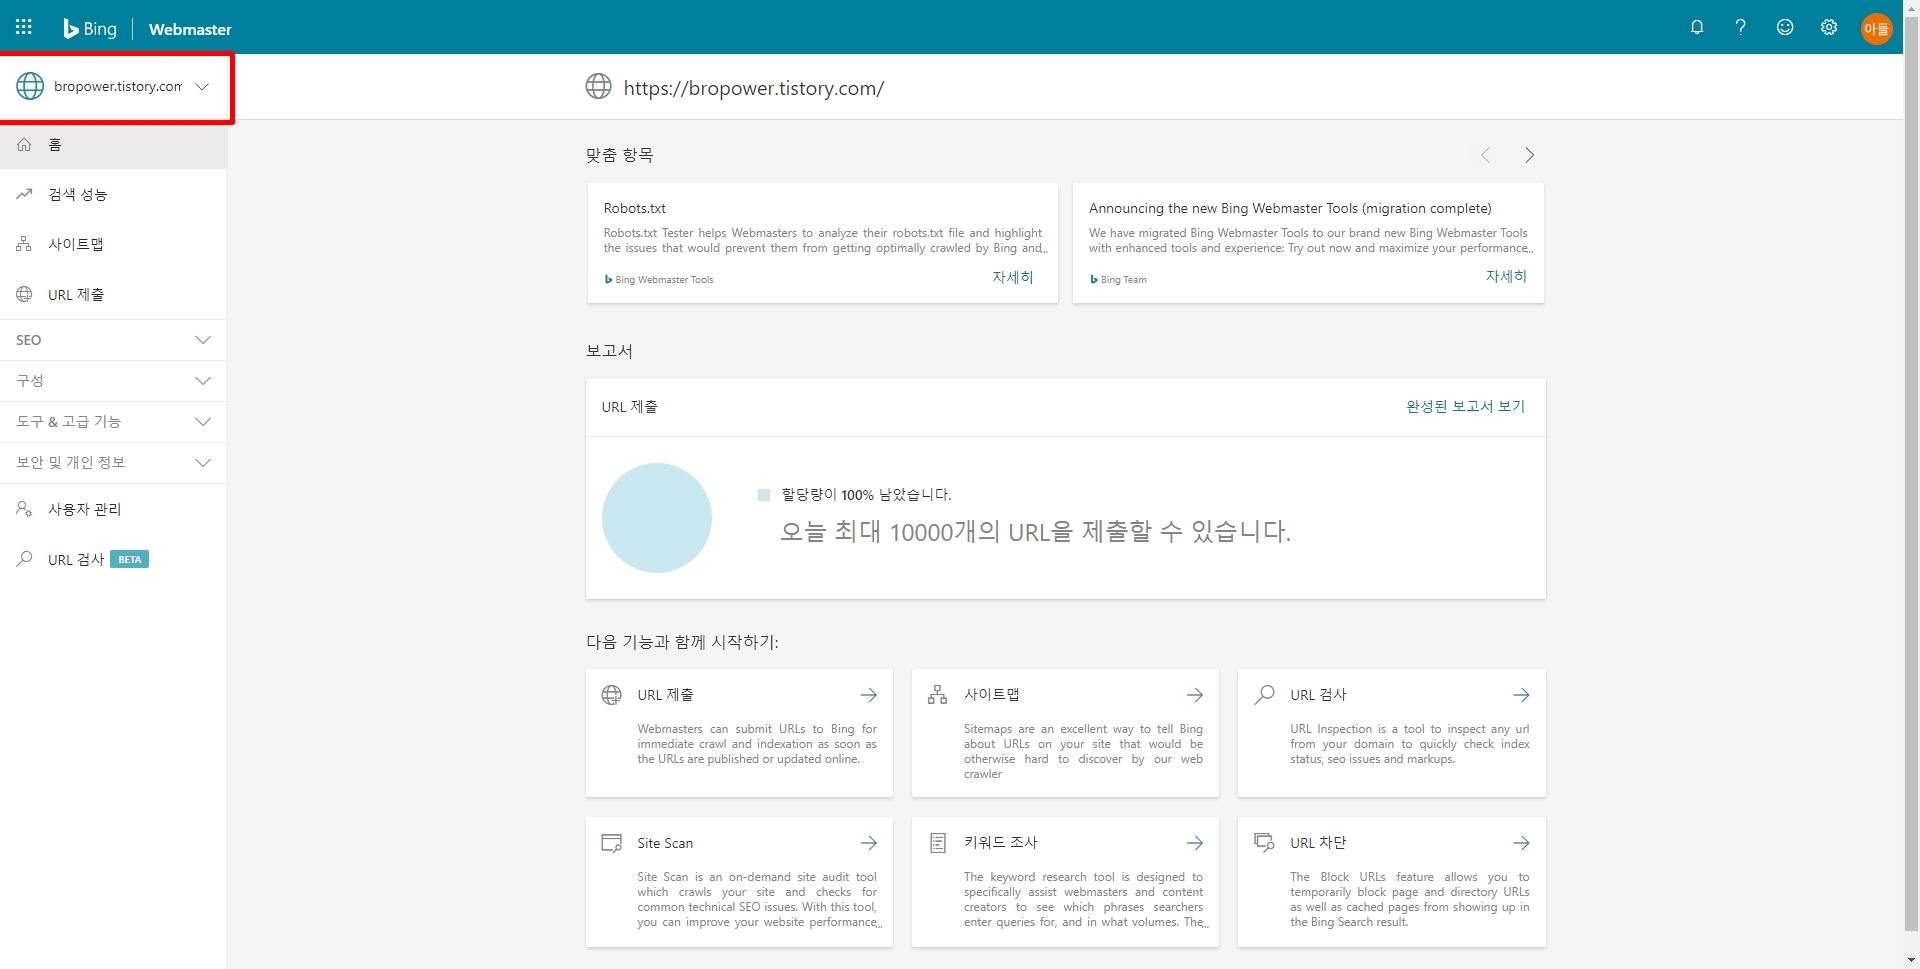The height and width of the screenshot is (969, 1920).
Task: Open 사이트맵 in the sidebar
Action: point(114,244)
